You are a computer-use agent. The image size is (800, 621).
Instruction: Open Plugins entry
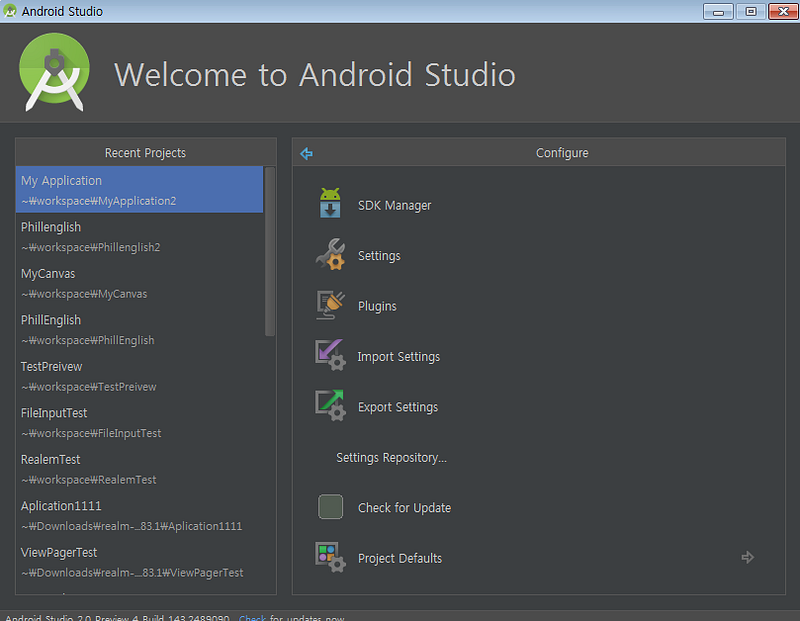377,306
